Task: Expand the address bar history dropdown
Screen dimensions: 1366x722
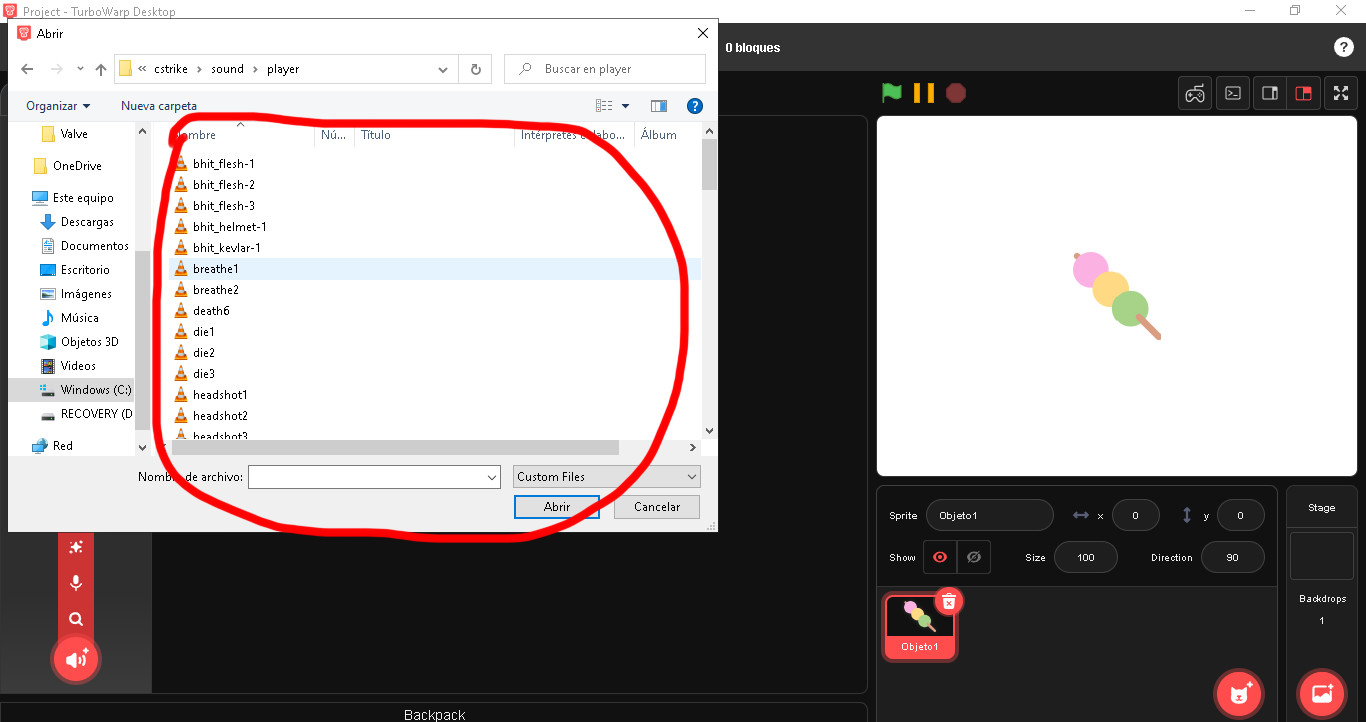Action: point(443,69)
